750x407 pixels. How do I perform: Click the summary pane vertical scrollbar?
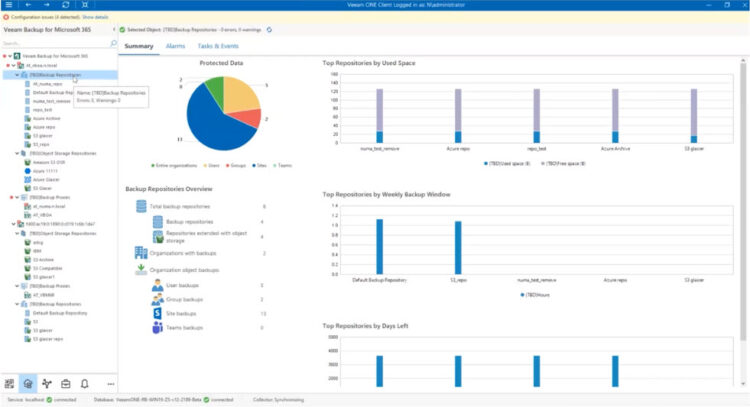[x=743, y=201]
